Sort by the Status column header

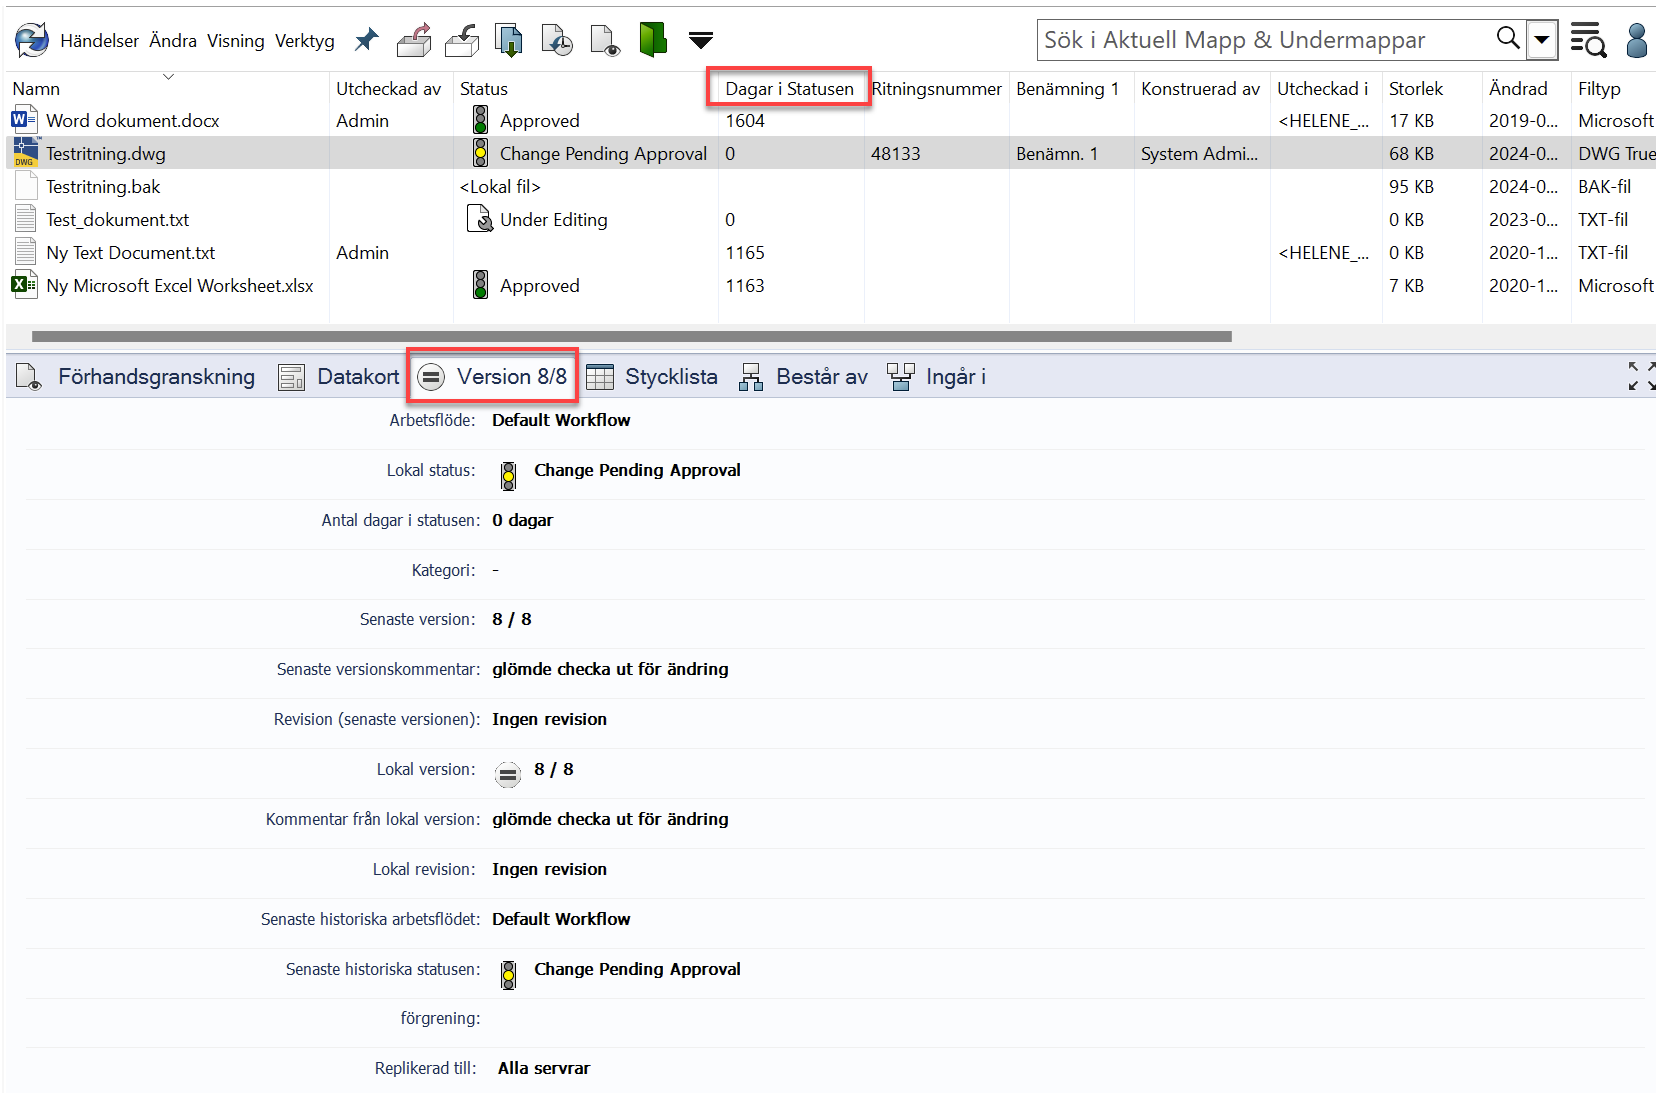[x=484, y=89]
